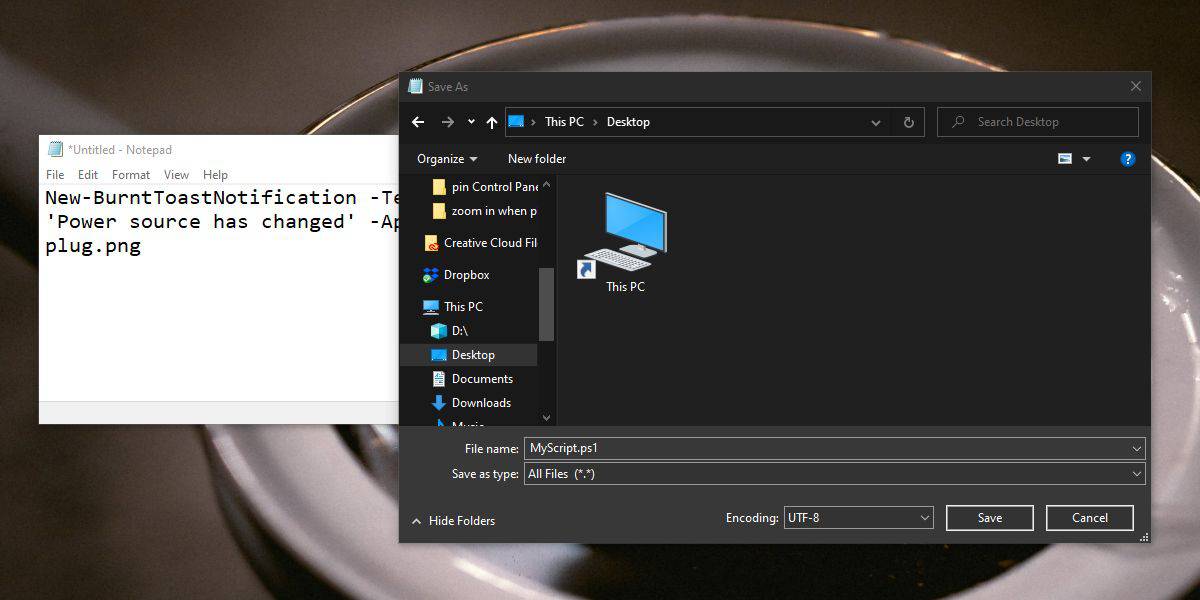Select the Desktop breadcrumb in the address bar
Screen dimensions: 1200x600
click(x=628, y=122)
